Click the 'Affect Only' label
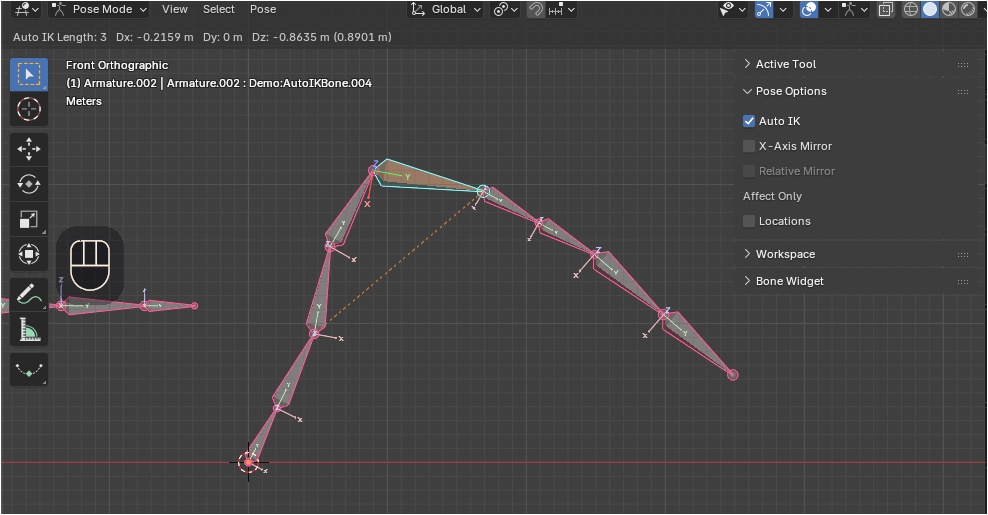The image size is (988, 515). (x=773, y=196)
